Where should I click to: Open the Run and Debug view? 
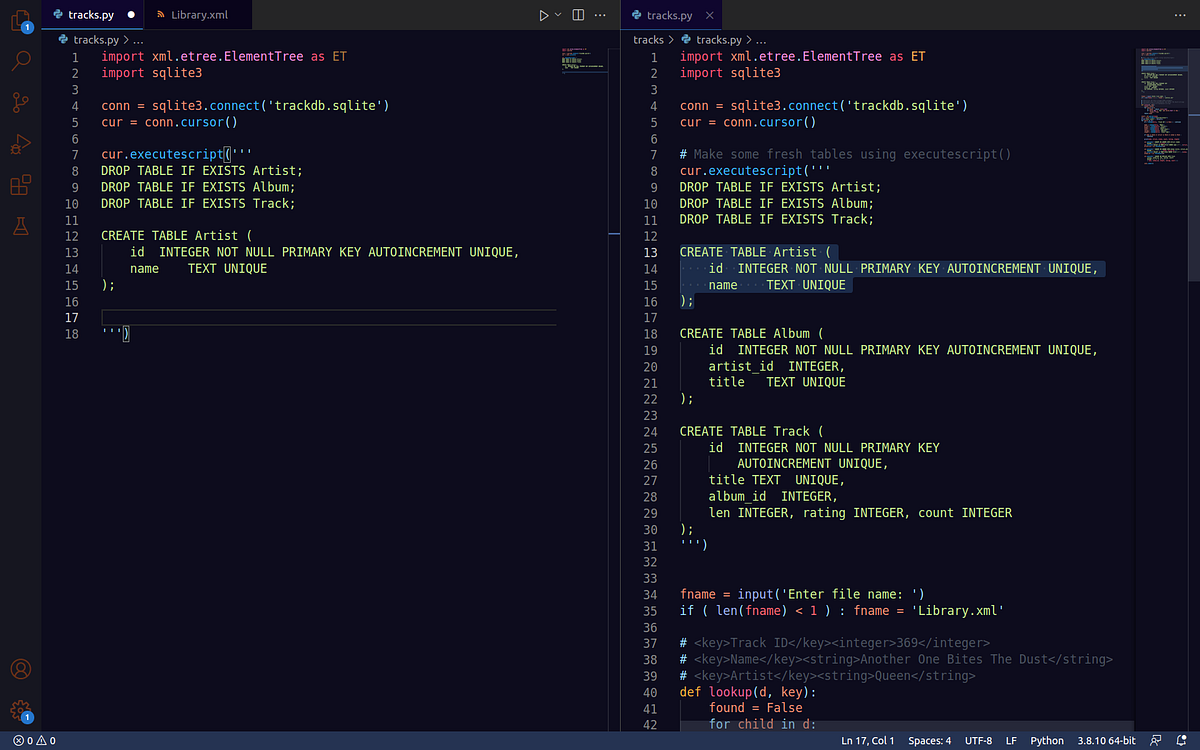point(21,144)
